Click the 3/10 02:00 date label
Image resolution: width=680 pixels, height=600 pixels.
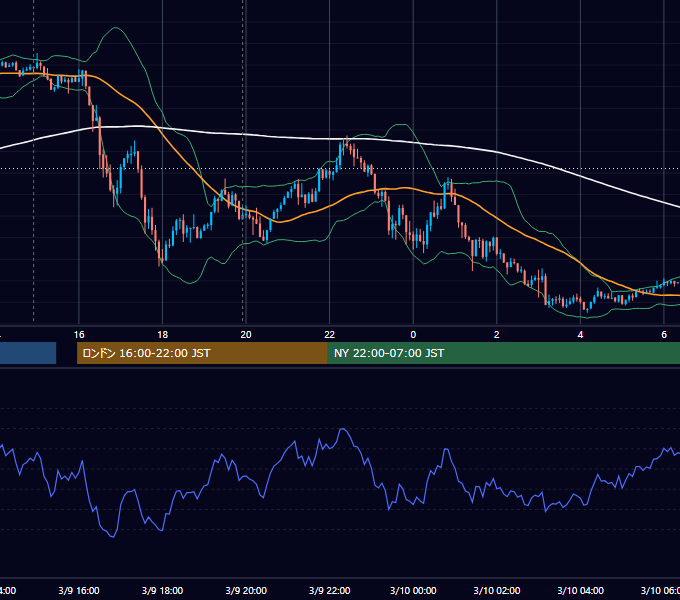(497, 591)
